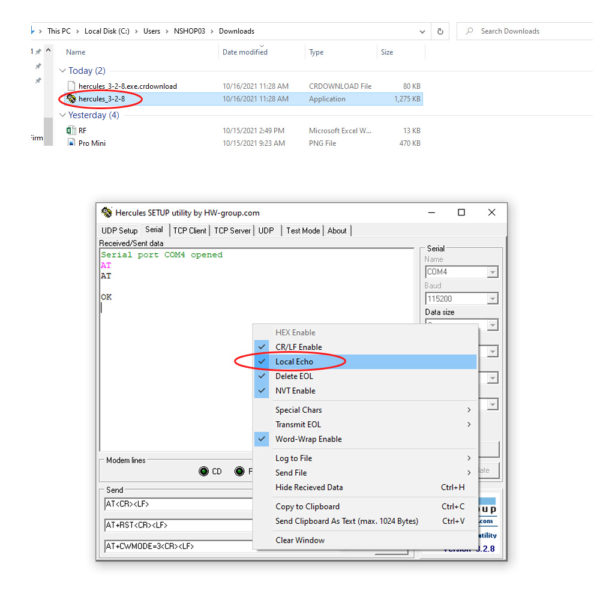Sort files by Date modified column
The width and height of the screenshot is (600, 600).
245,52
